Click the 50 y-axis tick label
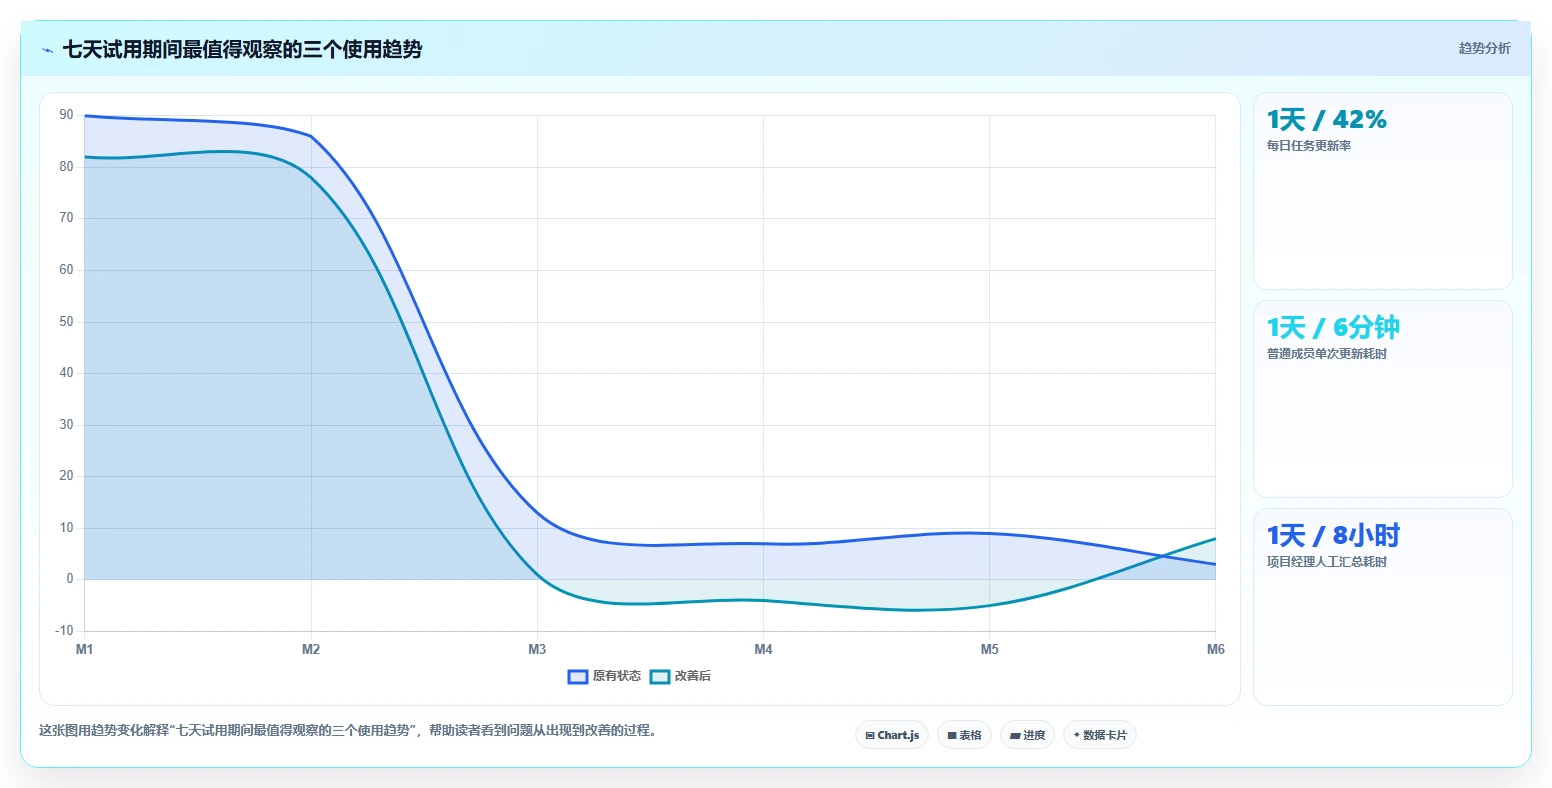The height and width of the screenshot is (788, 1552). click(66, 322)
